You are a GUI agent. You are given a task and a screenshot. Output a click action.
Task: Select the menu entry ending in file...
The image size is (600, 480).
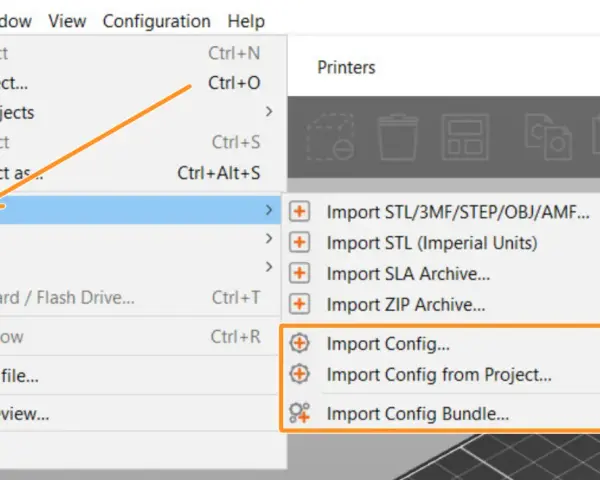coord(140,376)
